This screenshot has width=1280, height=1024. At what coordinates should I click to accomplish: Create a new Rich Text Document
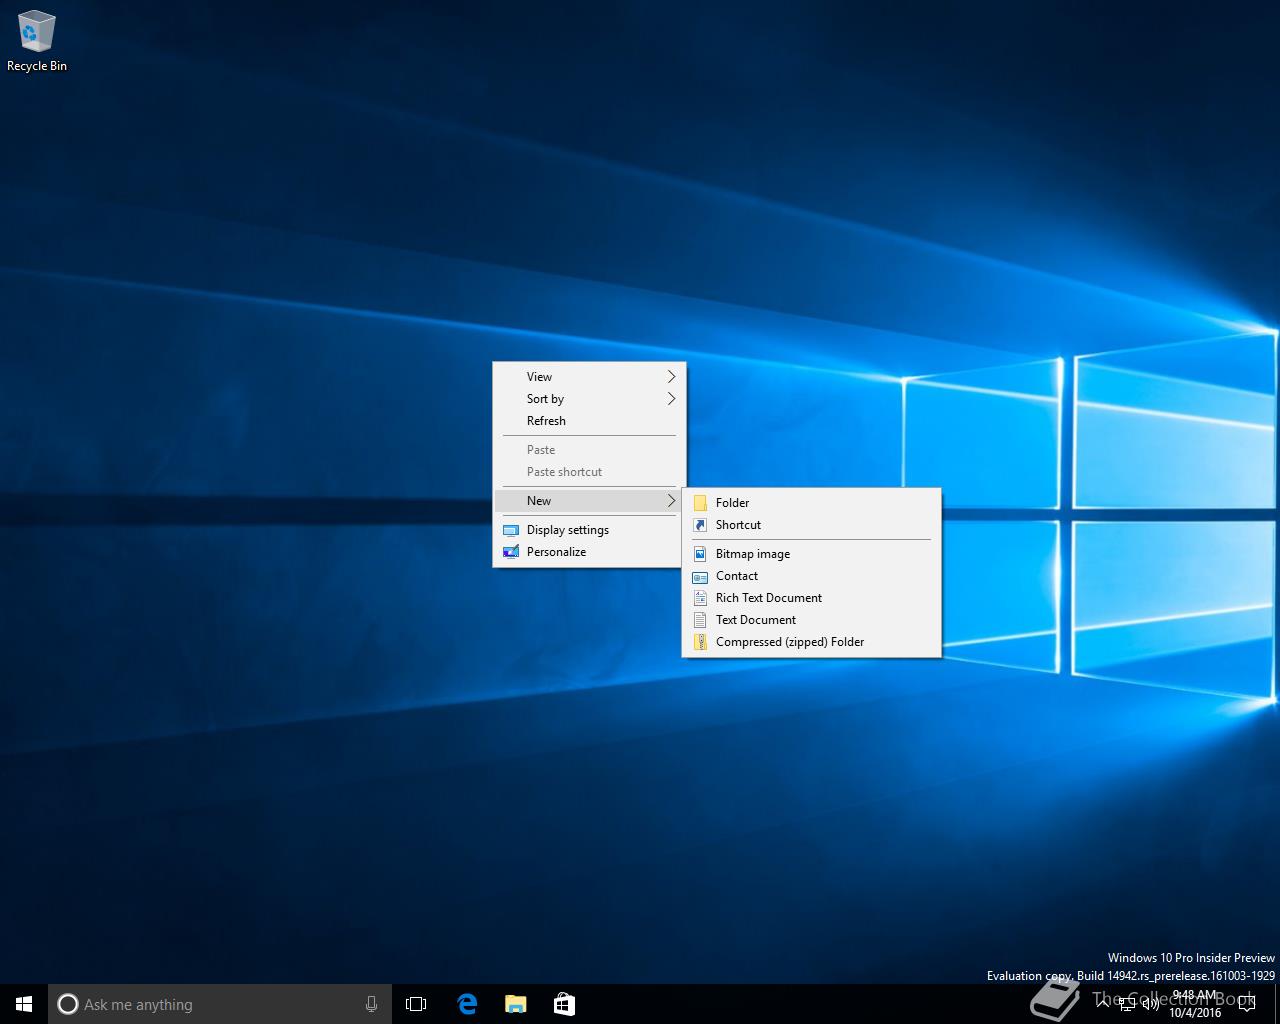click(811, 598)
